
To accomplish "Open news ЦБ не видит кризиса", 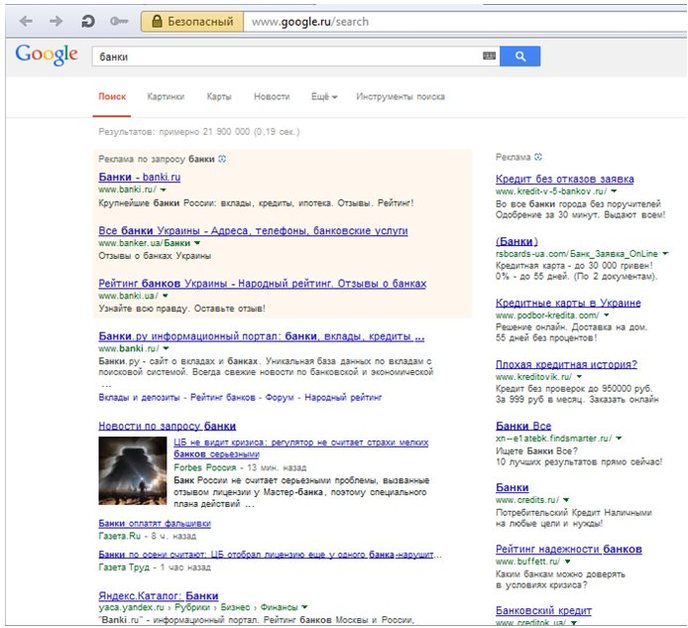I will (x=301, y=448).
